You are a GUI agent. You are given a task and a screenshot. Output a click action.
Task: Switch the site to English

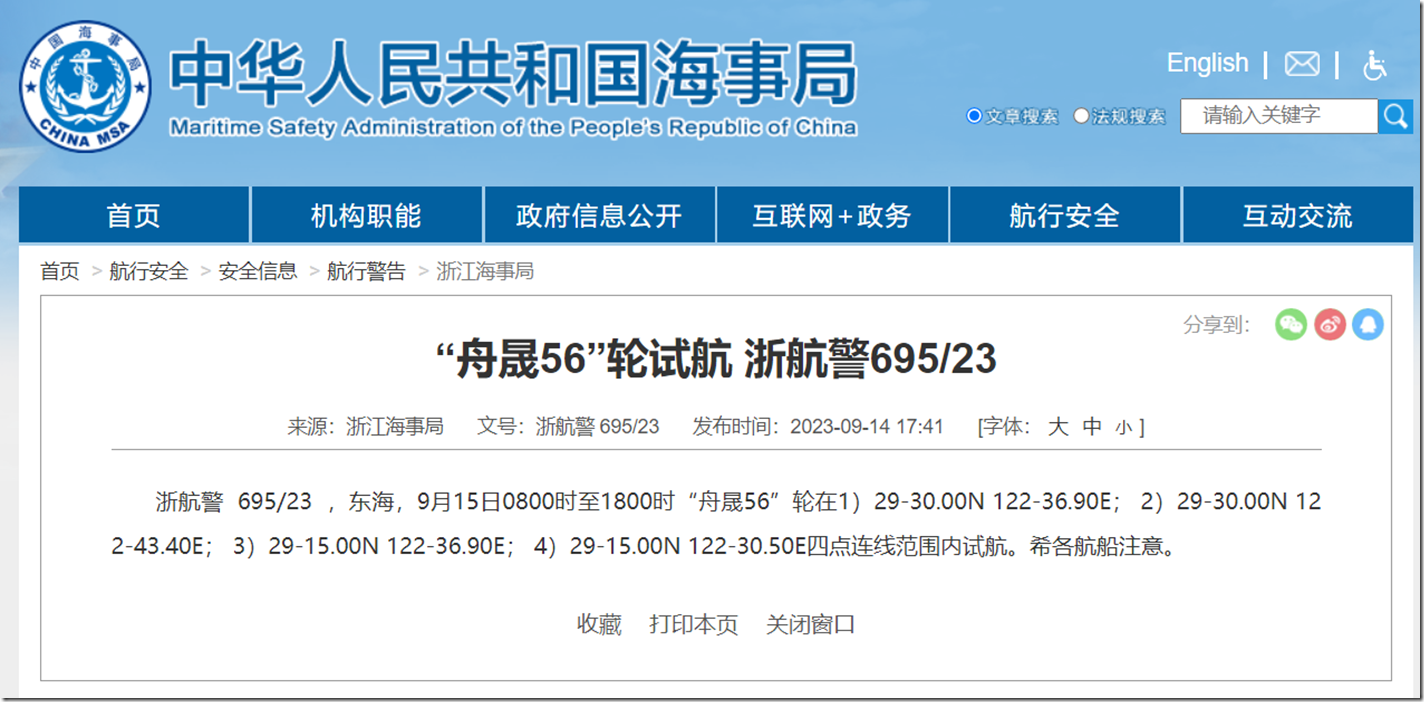coord(1207,63)
